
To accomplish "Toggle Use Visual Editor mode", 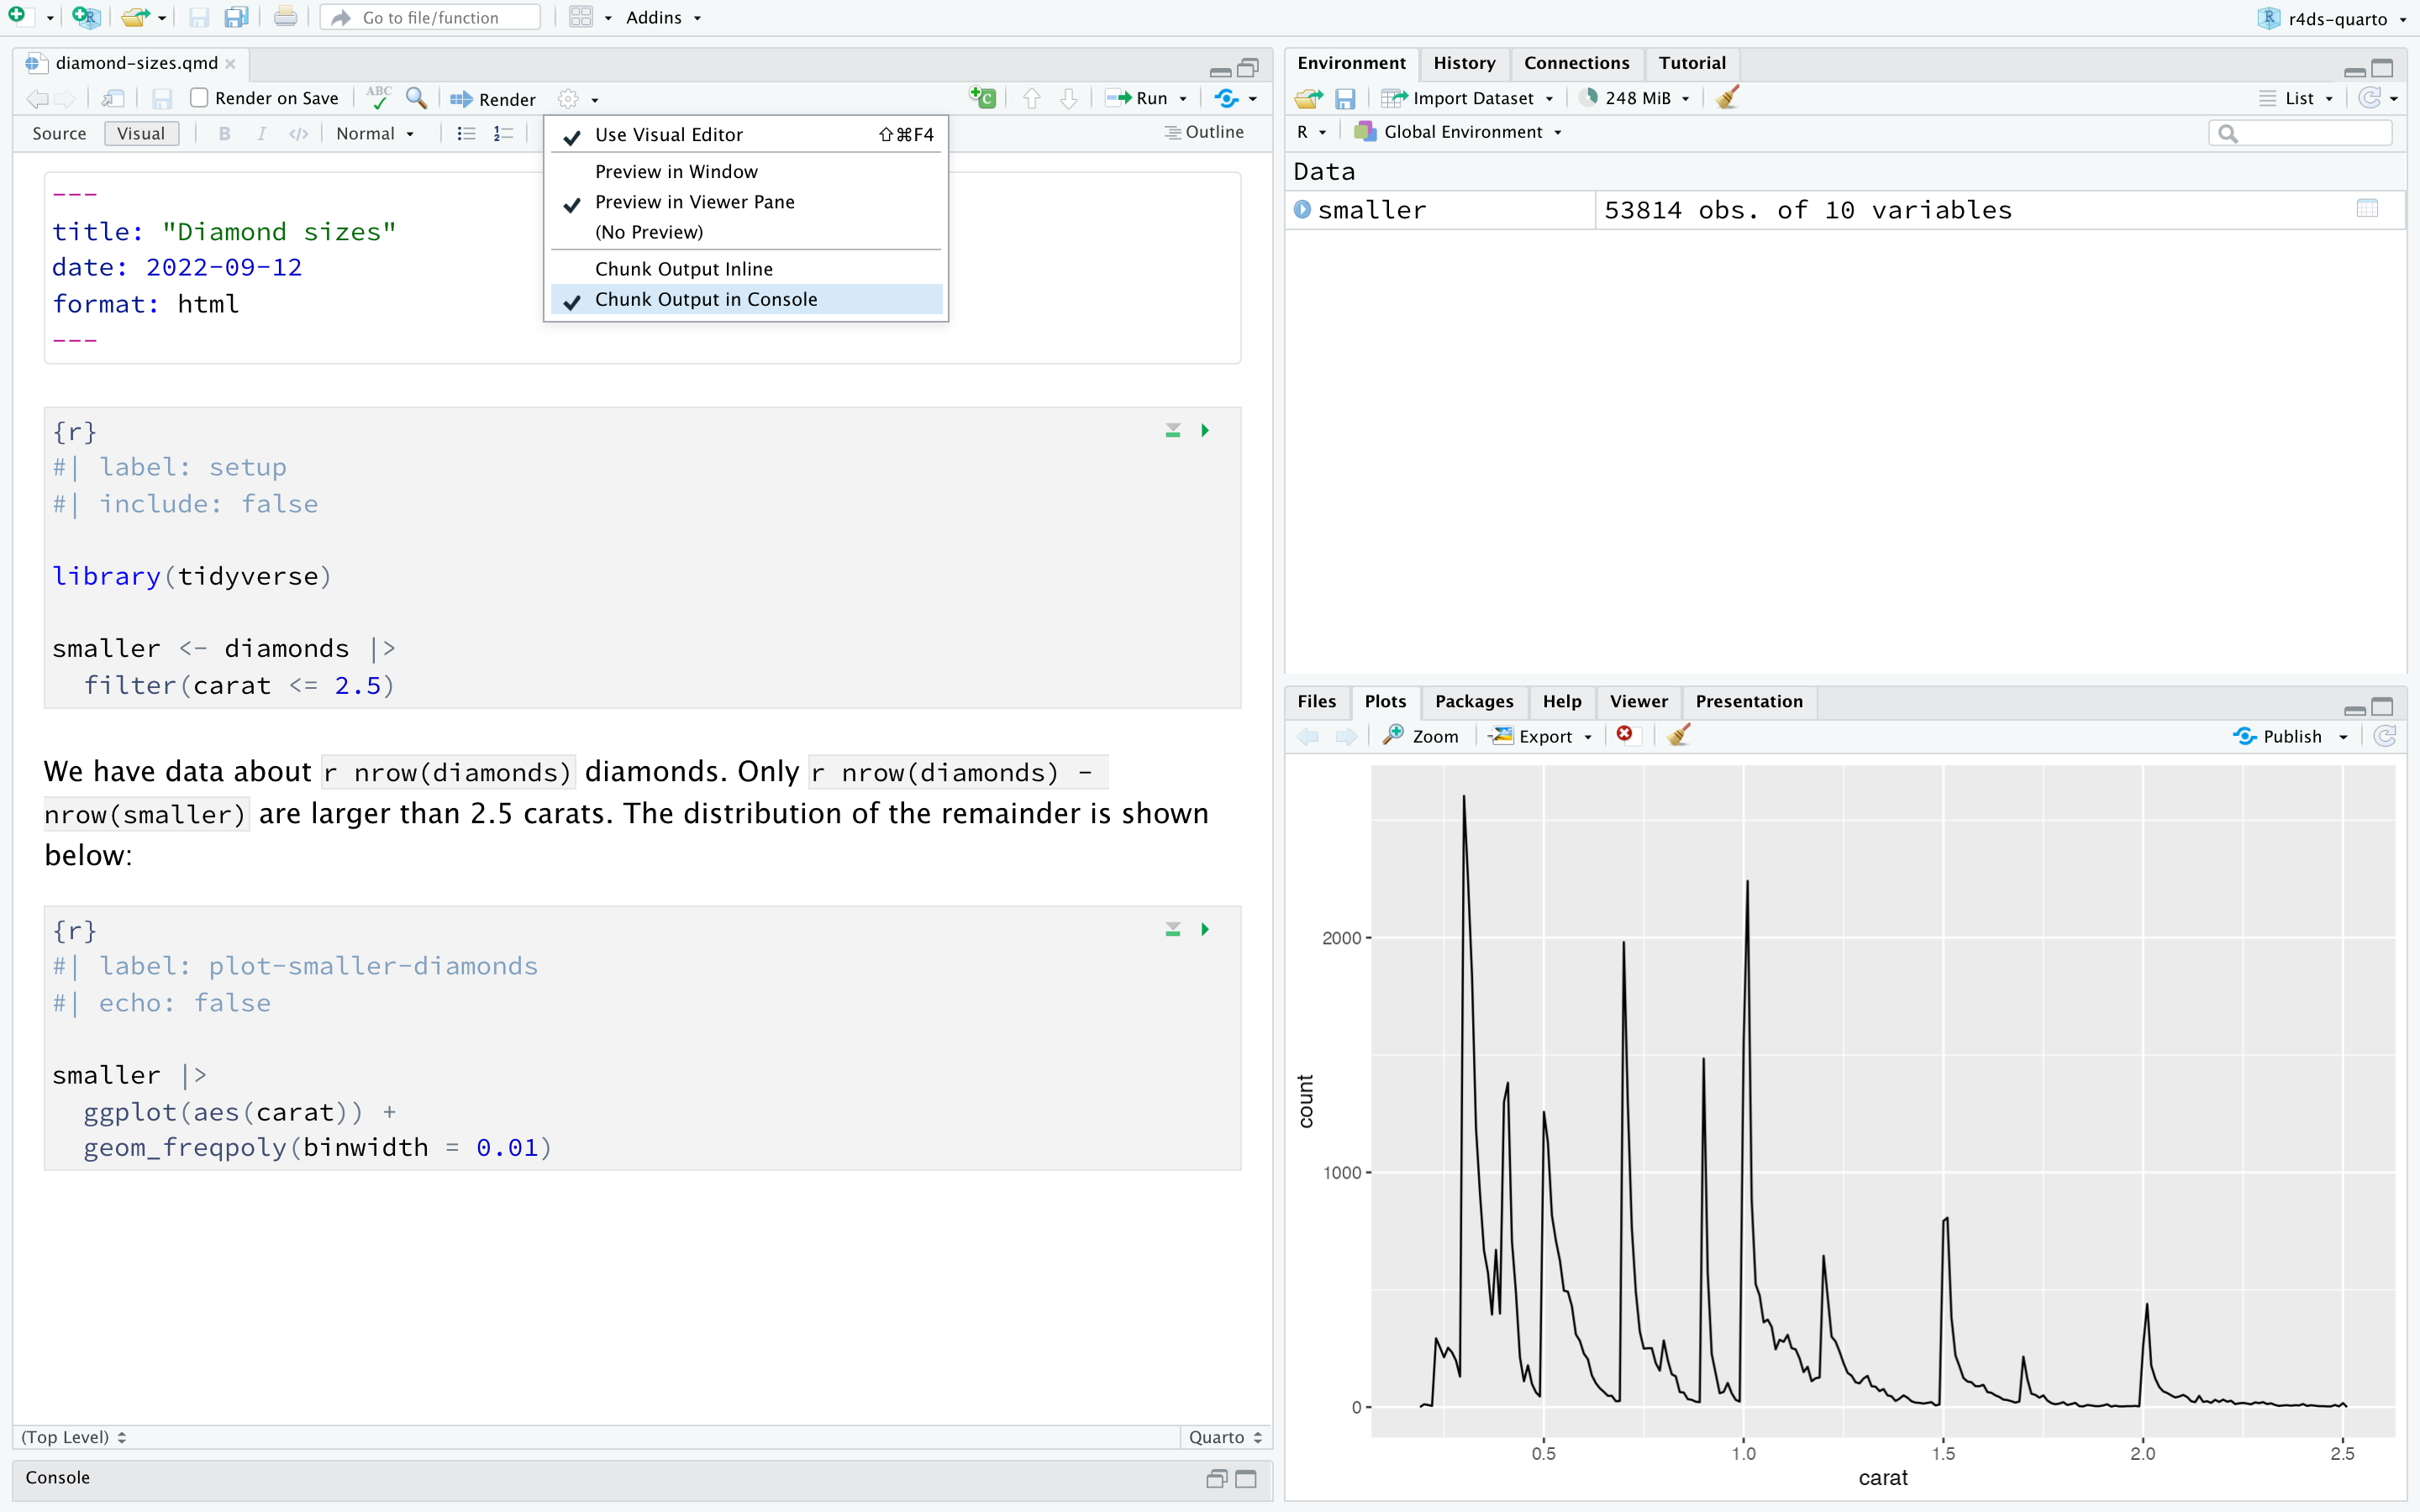I will pyautogui.click(x=667, y=136).
